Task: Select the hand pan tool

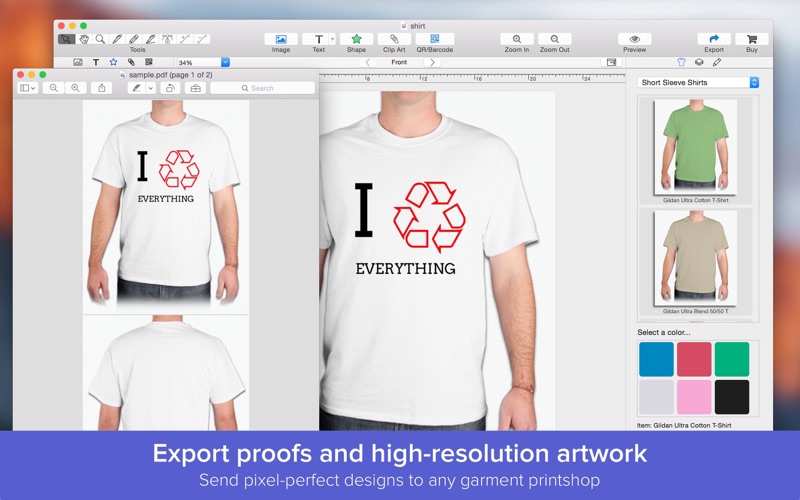Action: click(x=84, y=39)
